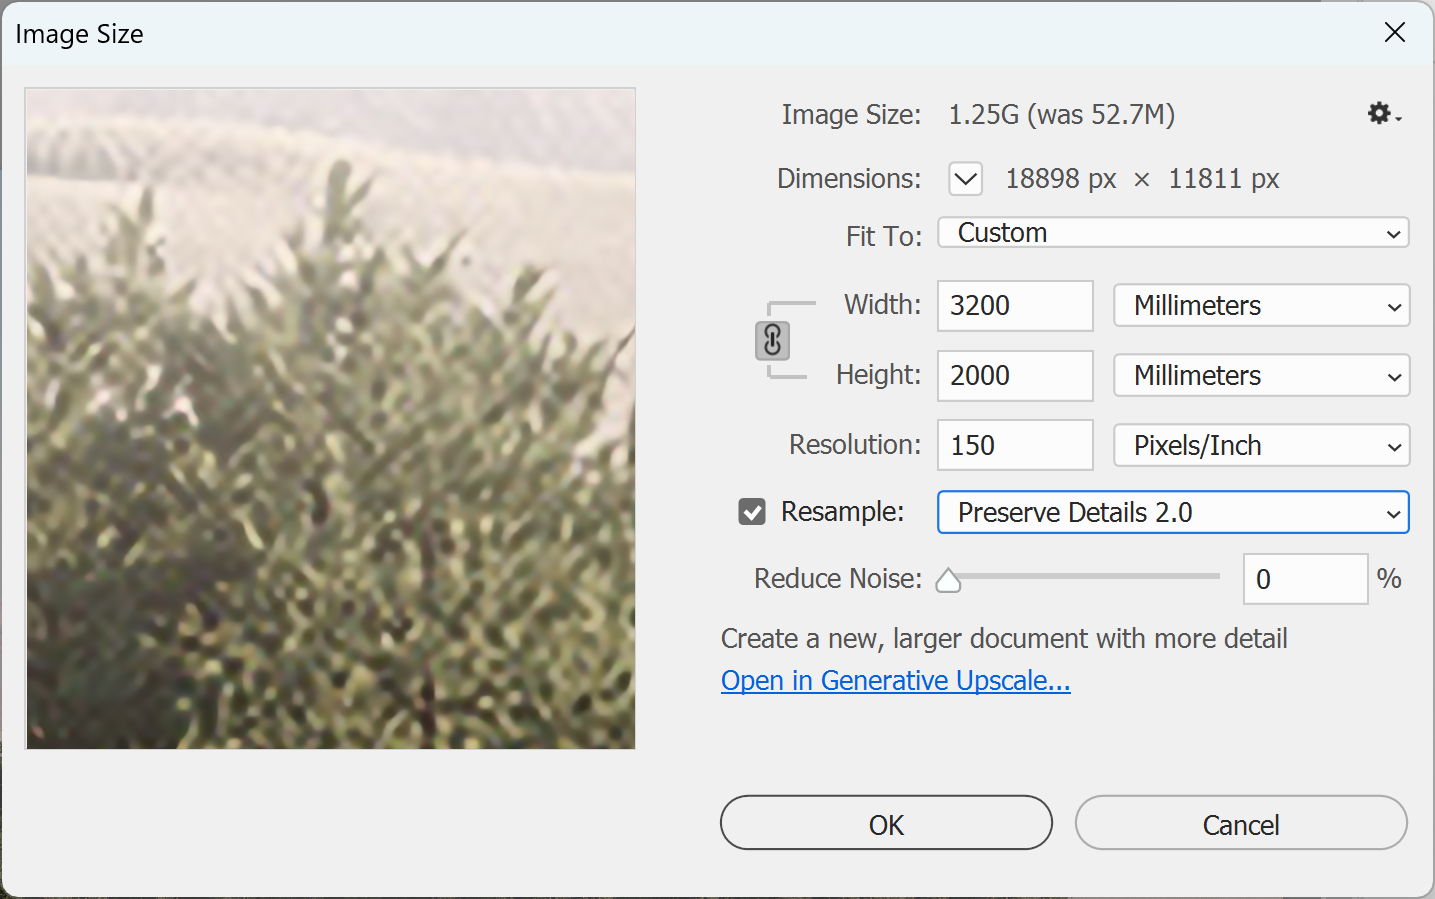
Task: Open the Pixels/Inch resolution units dropdown
Action: (1262, 446)
